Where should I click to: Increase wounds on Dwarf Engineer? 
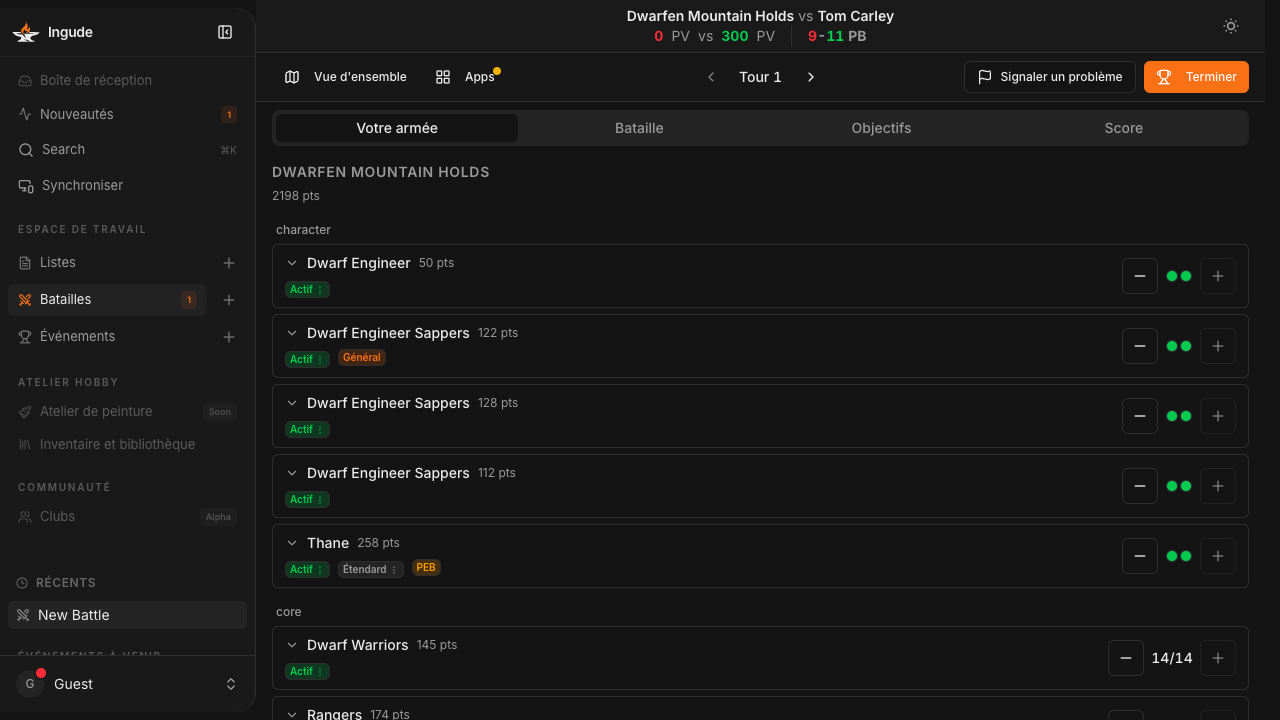click(x=1218, y=276)
